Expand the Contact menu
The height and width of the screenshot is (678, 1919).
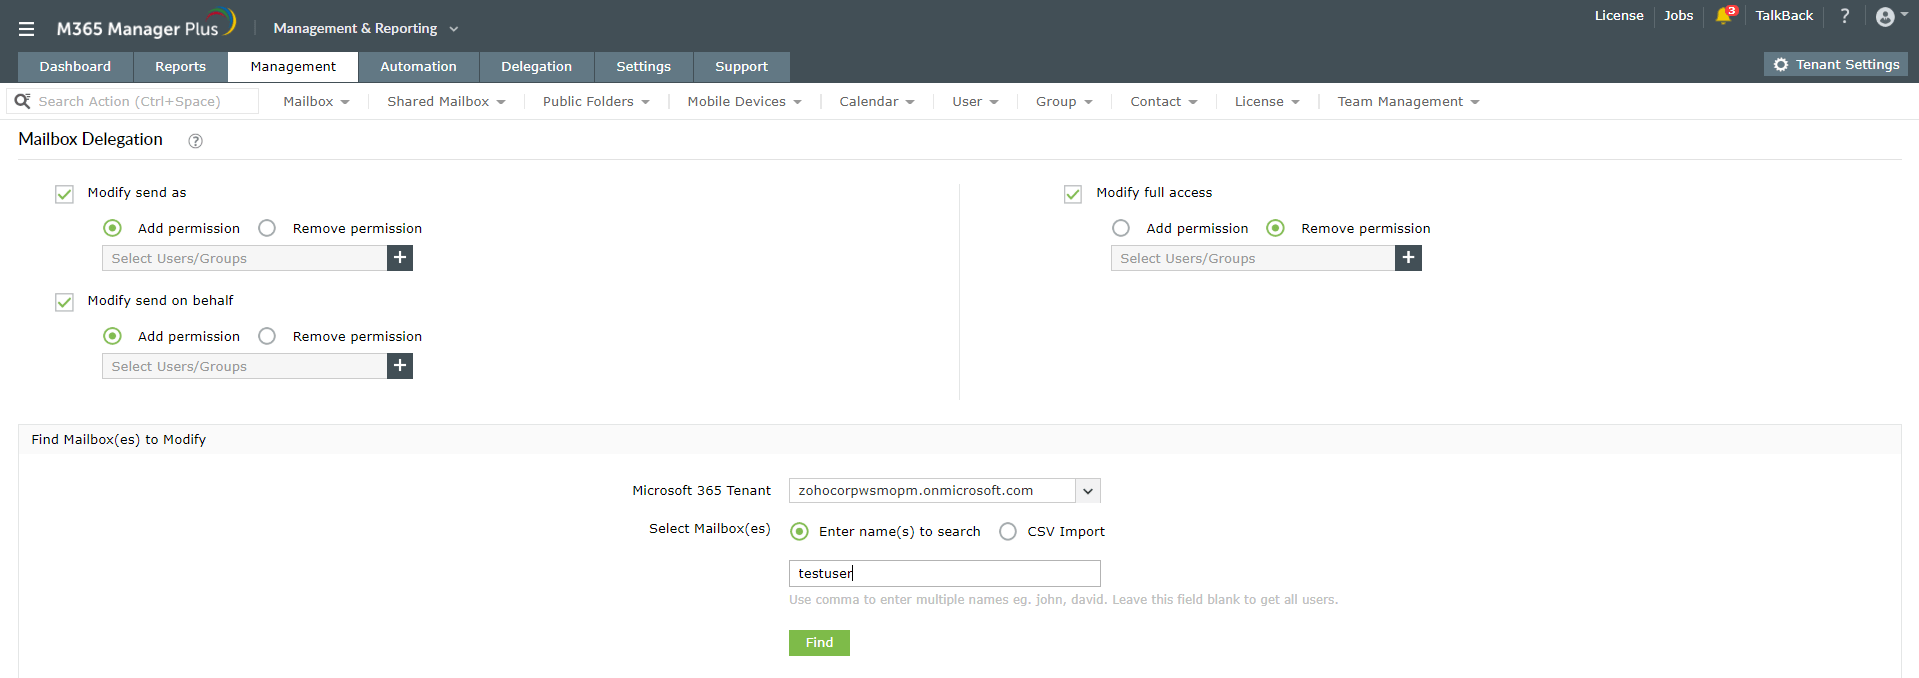(x=1163, y=102)
